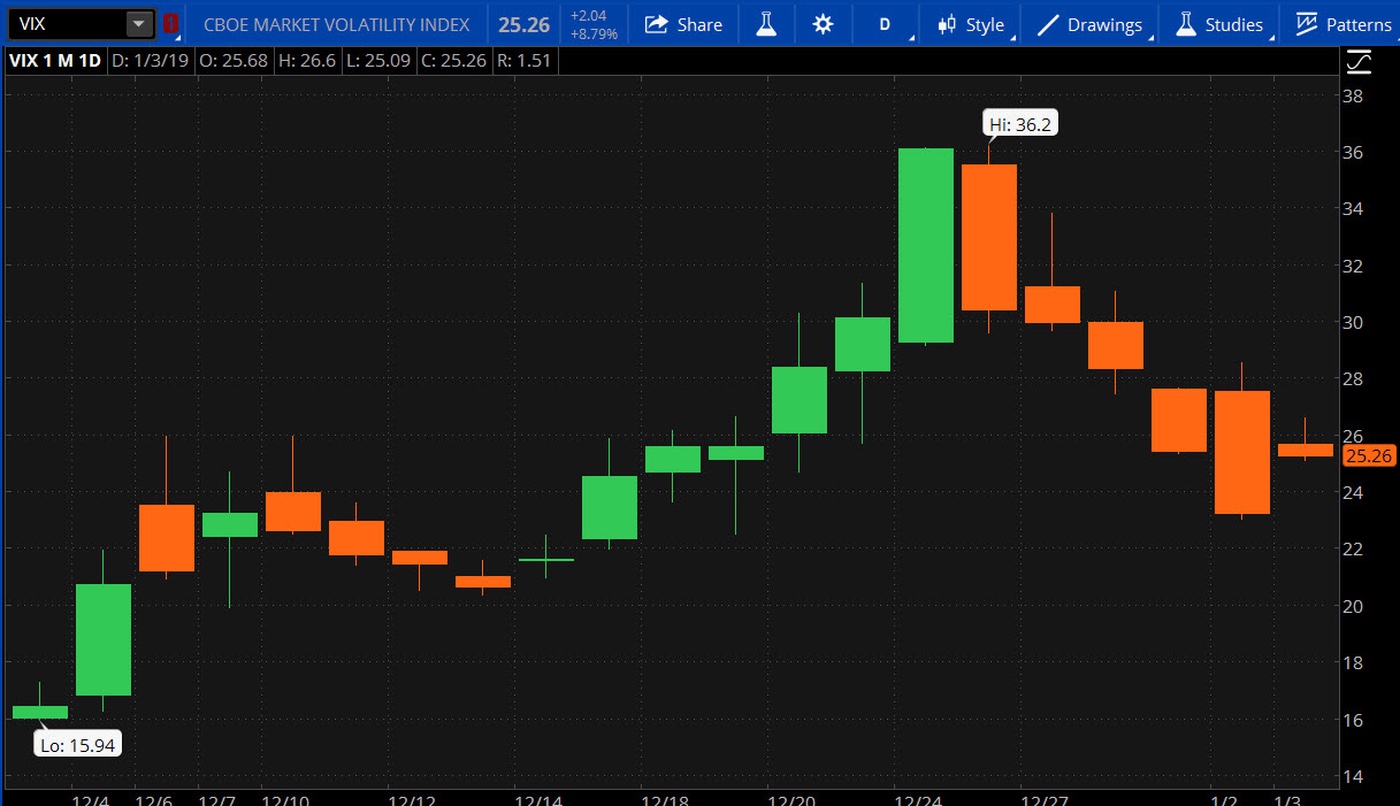Click the O: 25.68 open value

(x=233, y=60)
